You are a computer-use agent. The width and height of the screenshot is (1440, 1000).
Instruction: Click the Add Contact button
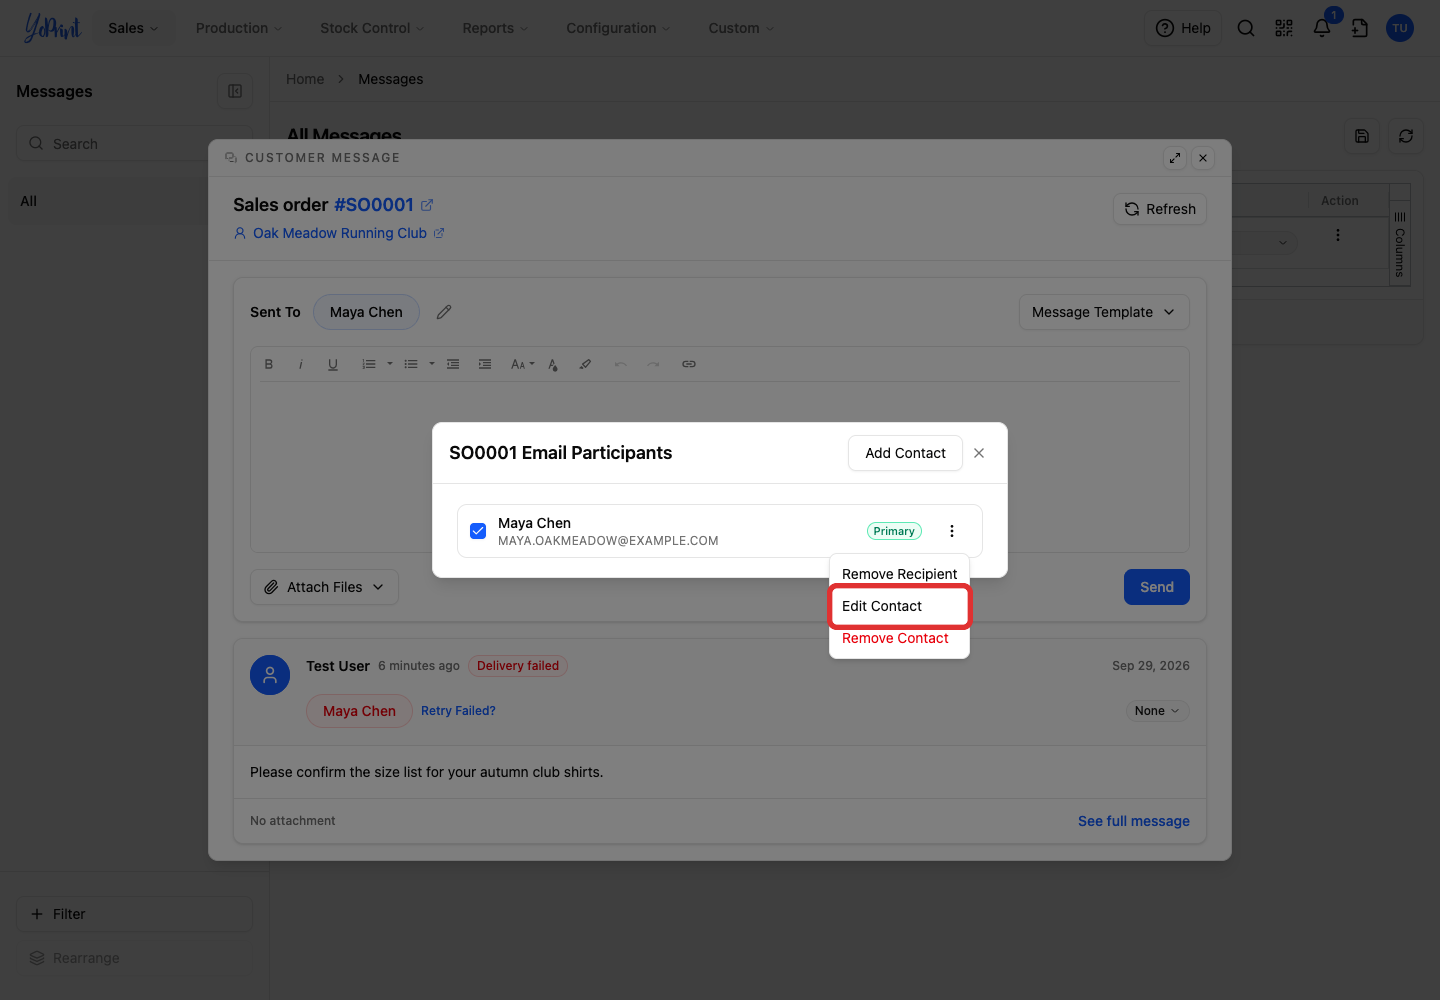905,453
